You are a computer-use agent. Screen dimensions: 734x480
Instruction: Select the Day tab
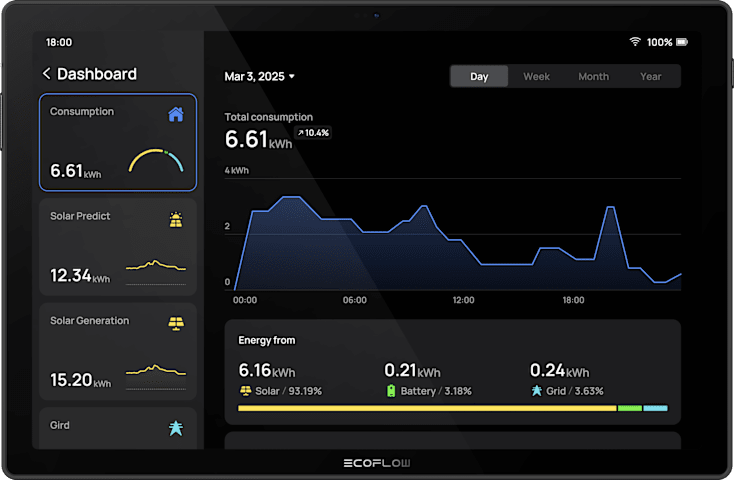coord(479,77)
